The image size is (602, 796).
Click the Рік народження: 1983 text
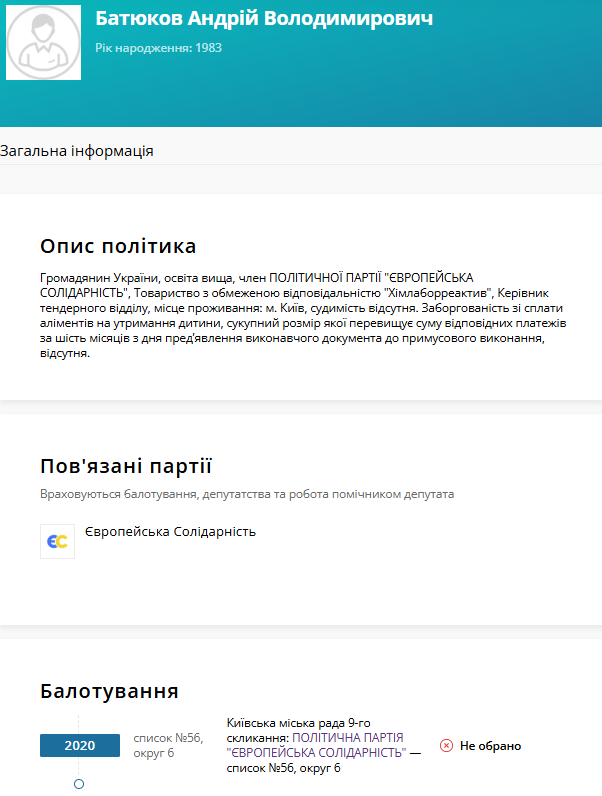click(x=159, y=47)
